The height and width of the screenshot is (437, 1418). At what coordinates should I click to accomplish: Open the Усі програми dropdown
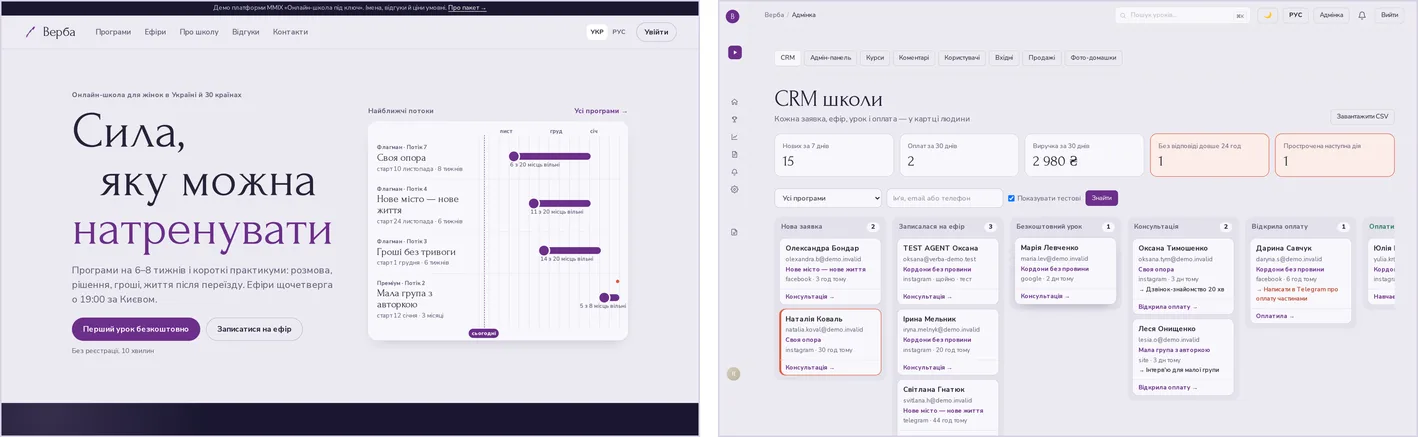click(x=828, y=198)
